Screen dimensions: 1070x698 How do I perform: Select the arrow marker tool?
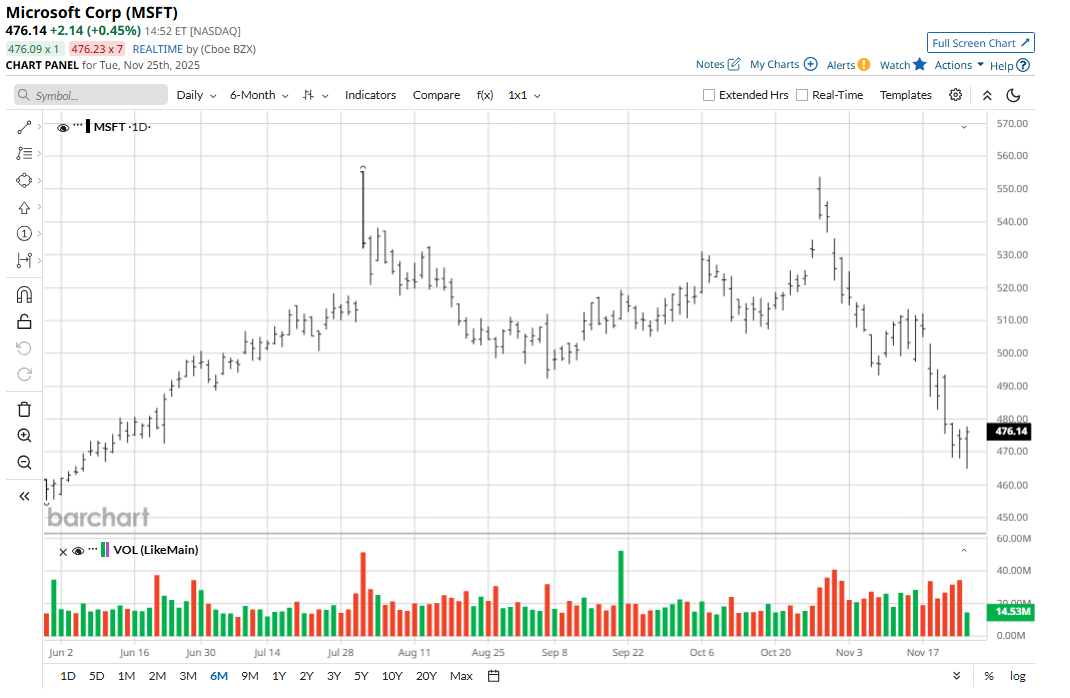tap(24, 207)
